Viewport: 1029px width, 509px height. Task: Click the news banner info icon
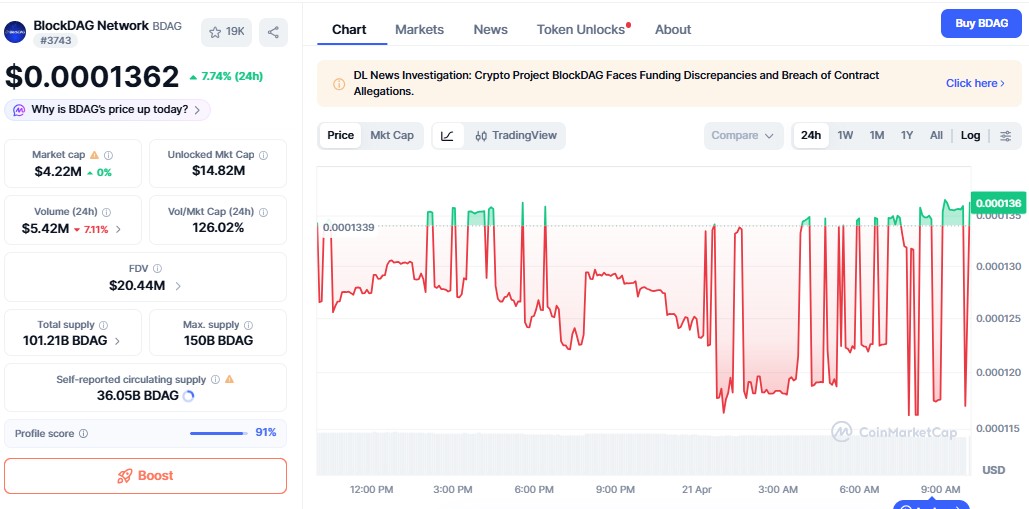coord(339,84)
